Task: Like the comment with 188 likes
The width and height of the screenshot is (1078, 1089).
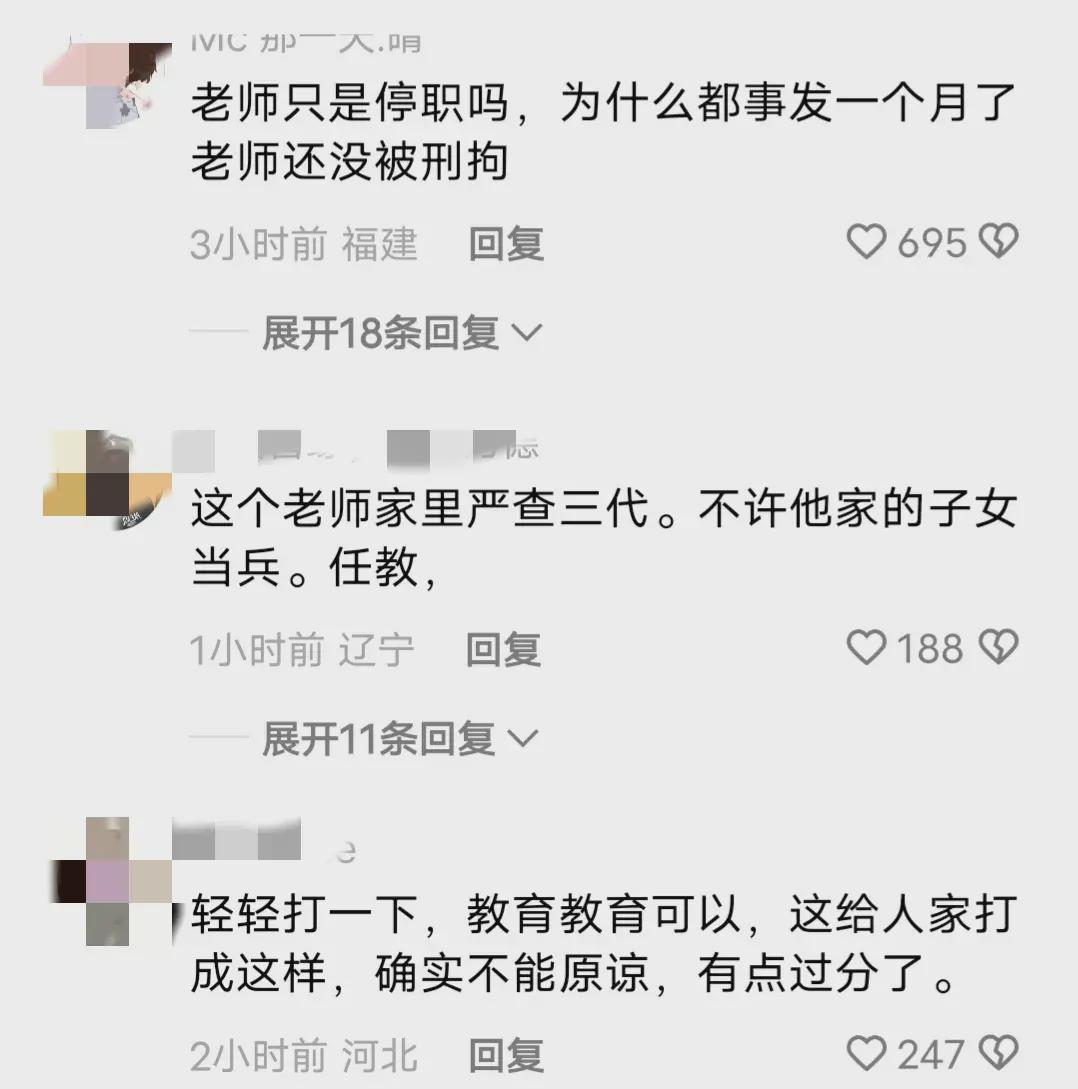Action: tap(866, 647)
